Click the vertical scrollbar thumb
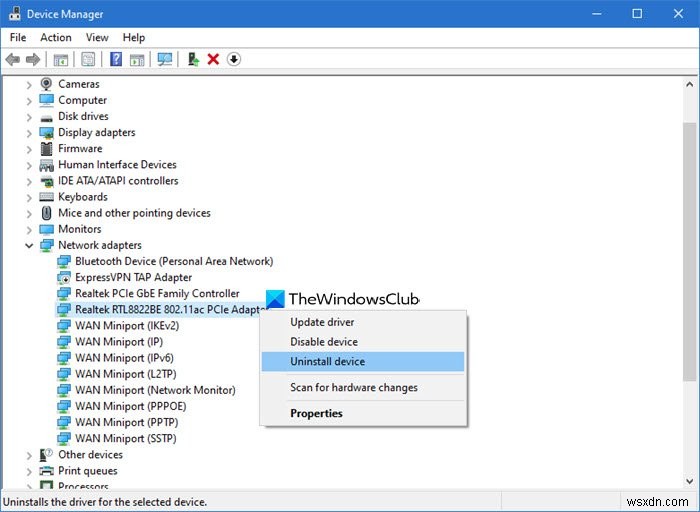This screenshot has width=700, height=512. click(690, 252)
